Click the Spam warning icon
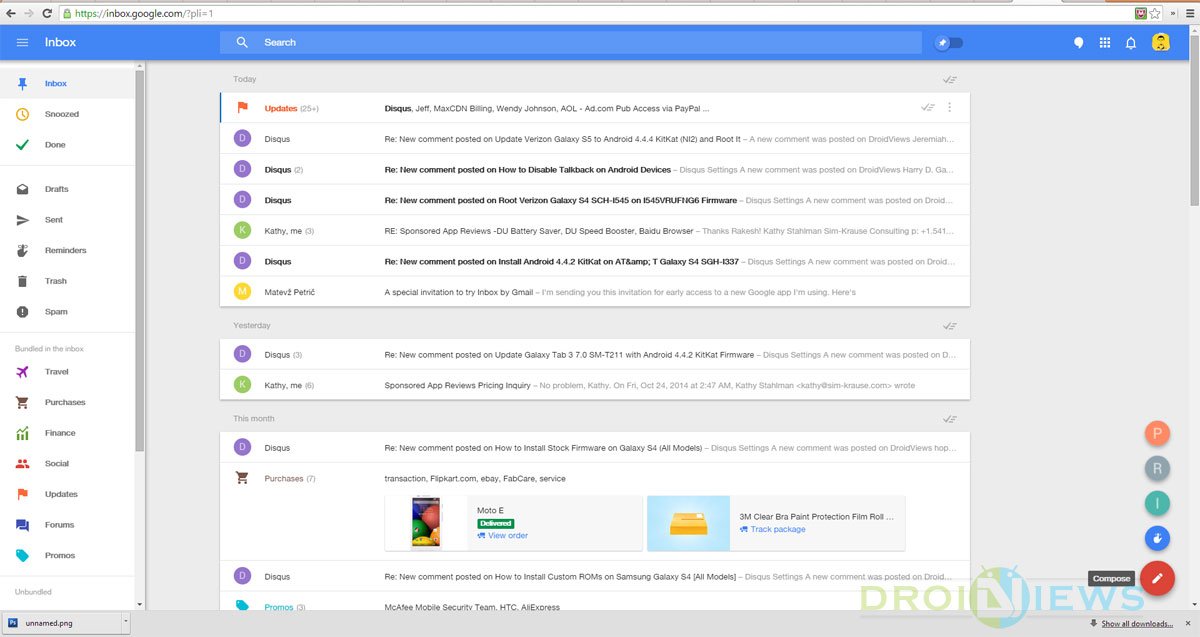 tap(22, 312)
